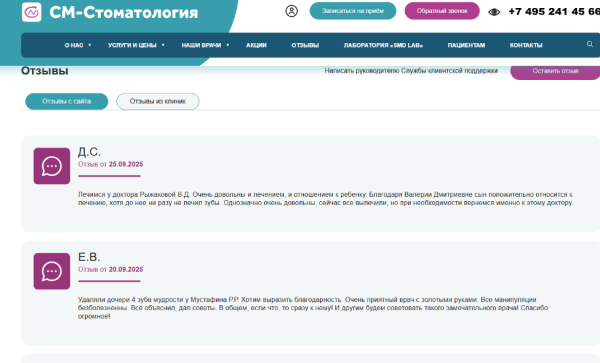Expand the НАШИ ВРАЧИ dropdown arrow
The image size is (600, 363).
(228, 45)
